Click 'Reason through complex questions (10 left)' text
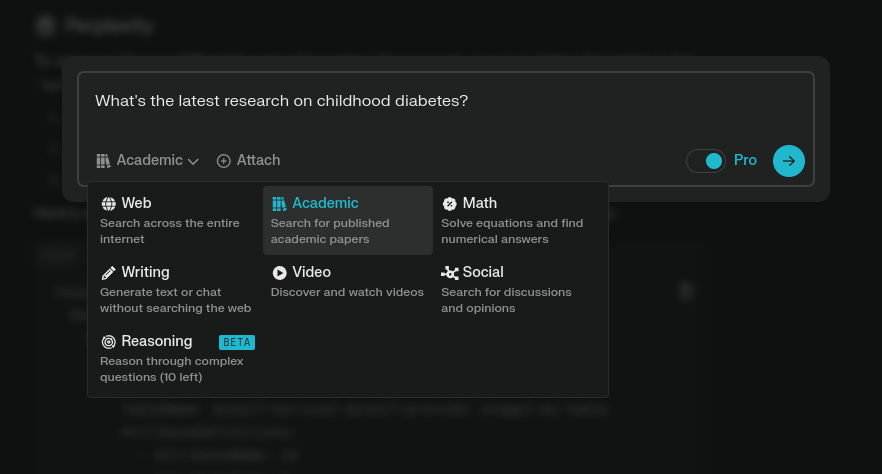 (172, 369)
